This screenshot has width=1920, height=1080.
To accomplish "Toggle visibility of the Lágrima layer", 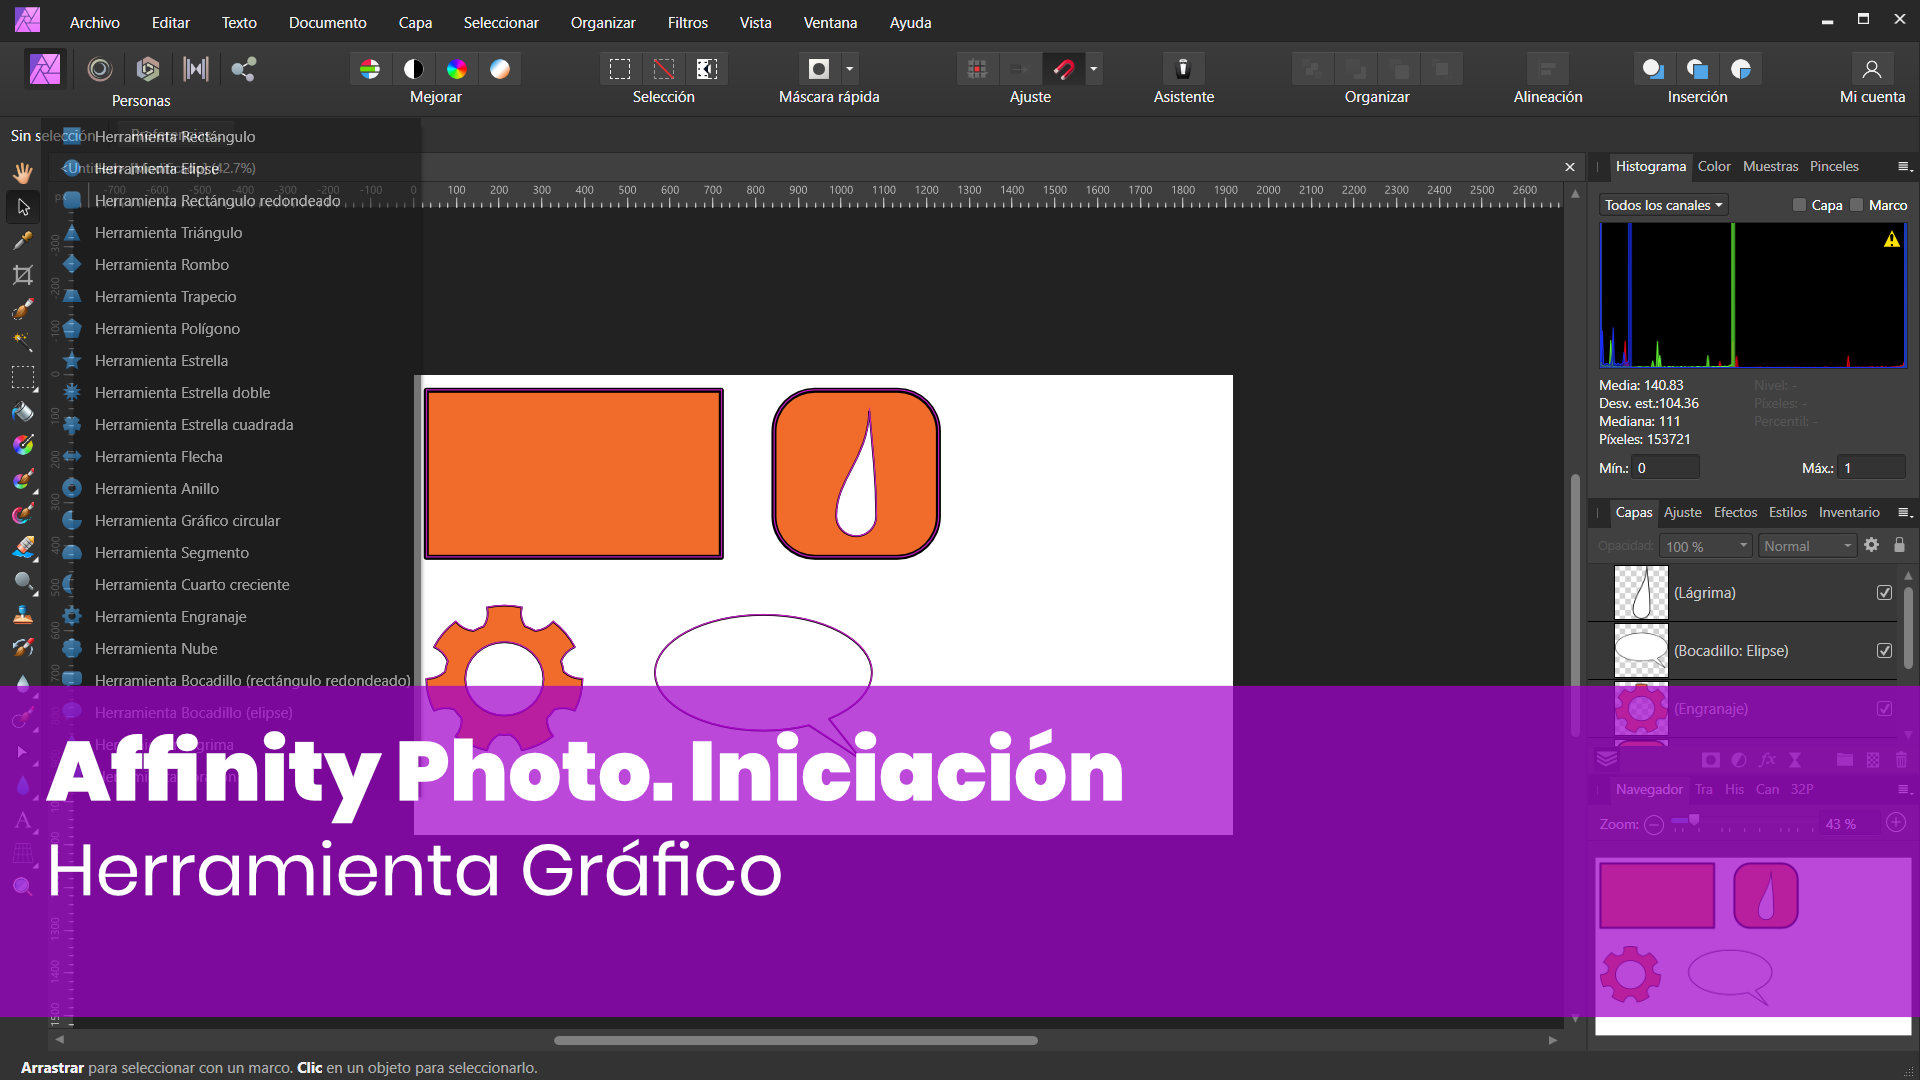I will (1884, 593).
